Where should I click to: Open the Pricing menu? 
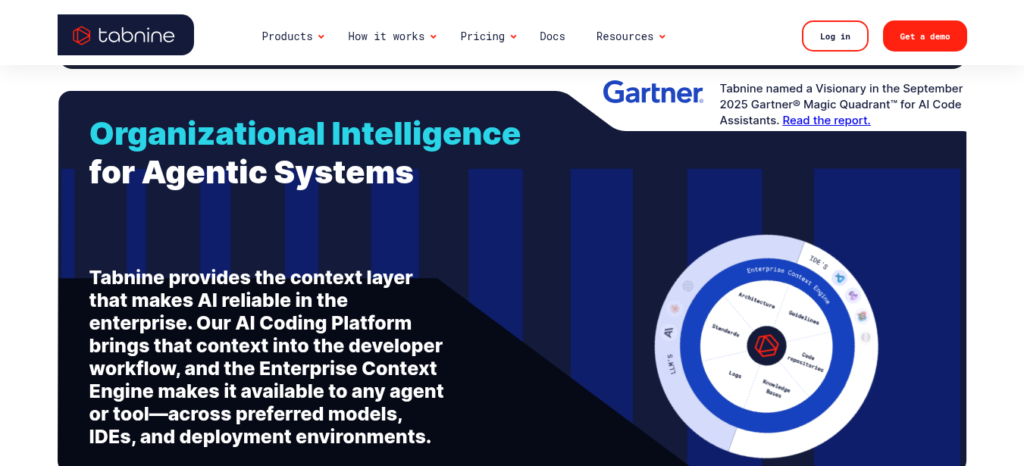coord(483,37)
